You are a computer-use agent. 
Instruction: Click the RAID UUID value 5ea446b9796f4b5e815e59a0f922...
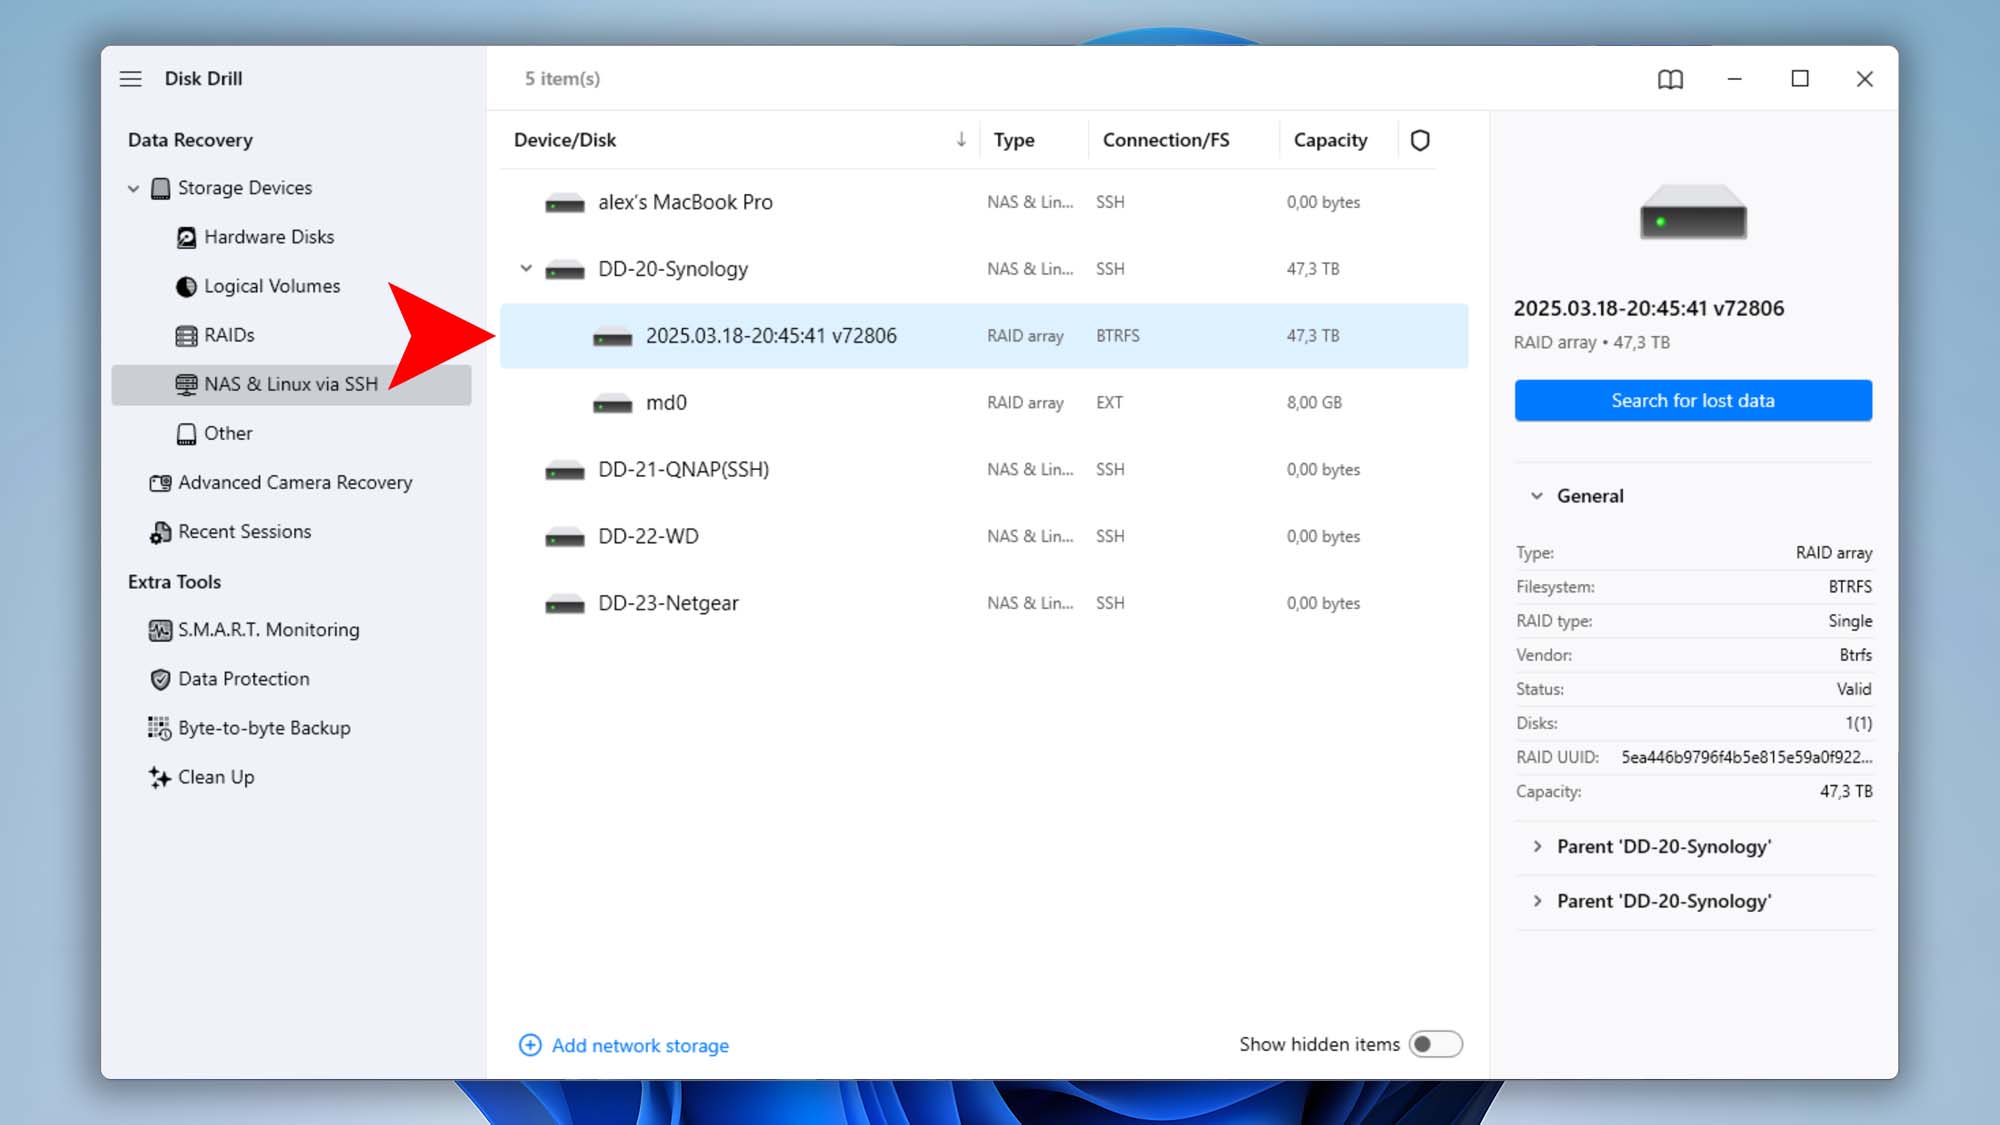point(1746,757)
